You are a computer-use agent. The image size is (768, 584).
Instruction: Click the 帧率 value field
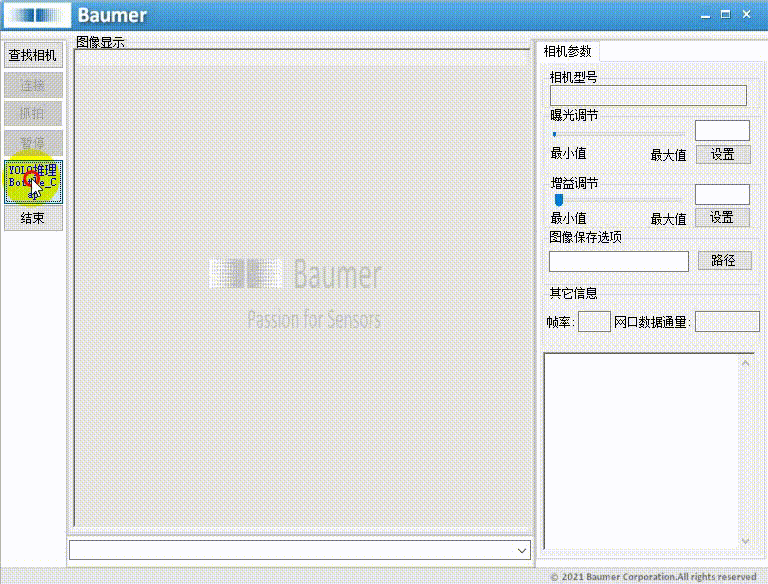(594, 321)
